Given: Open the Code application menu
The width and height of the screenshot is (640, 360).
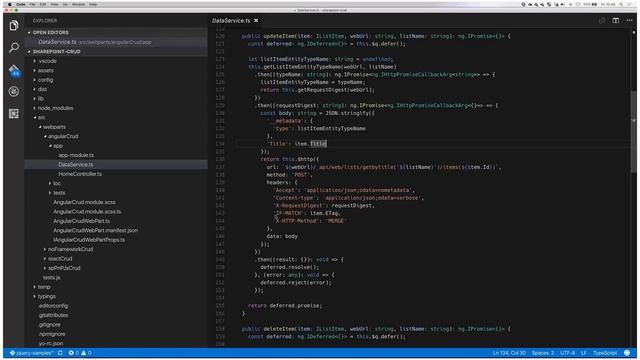Looking at the screenshot, I should pos(21,4).
